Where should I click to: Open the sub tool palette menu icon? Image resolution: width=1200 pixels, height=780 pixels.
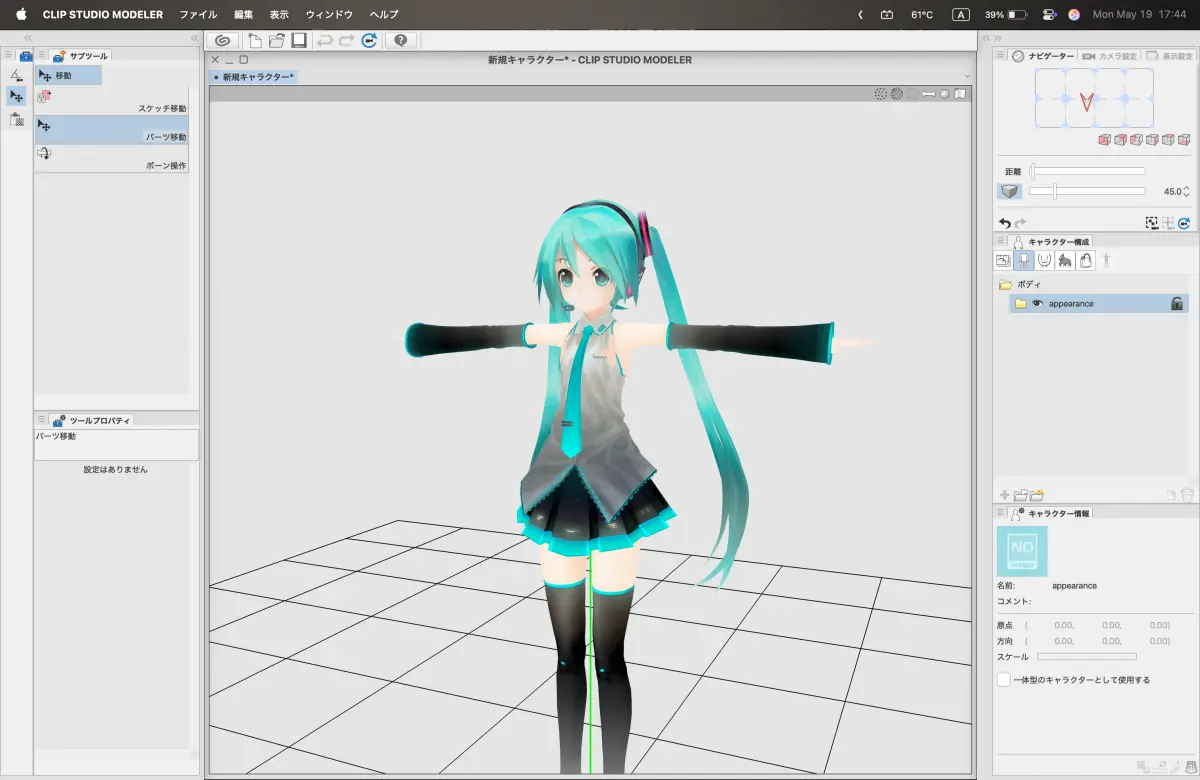42,55
